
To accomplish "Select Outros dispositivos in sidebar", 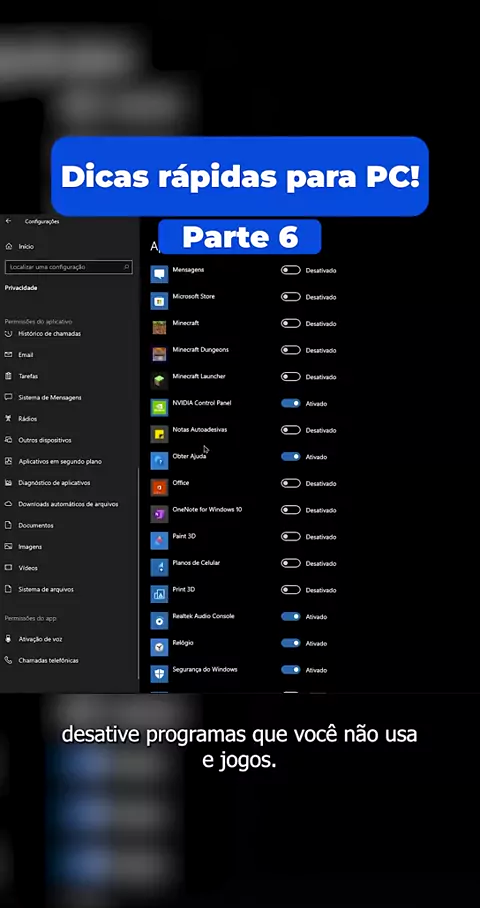I will click(x=38, y=440).
